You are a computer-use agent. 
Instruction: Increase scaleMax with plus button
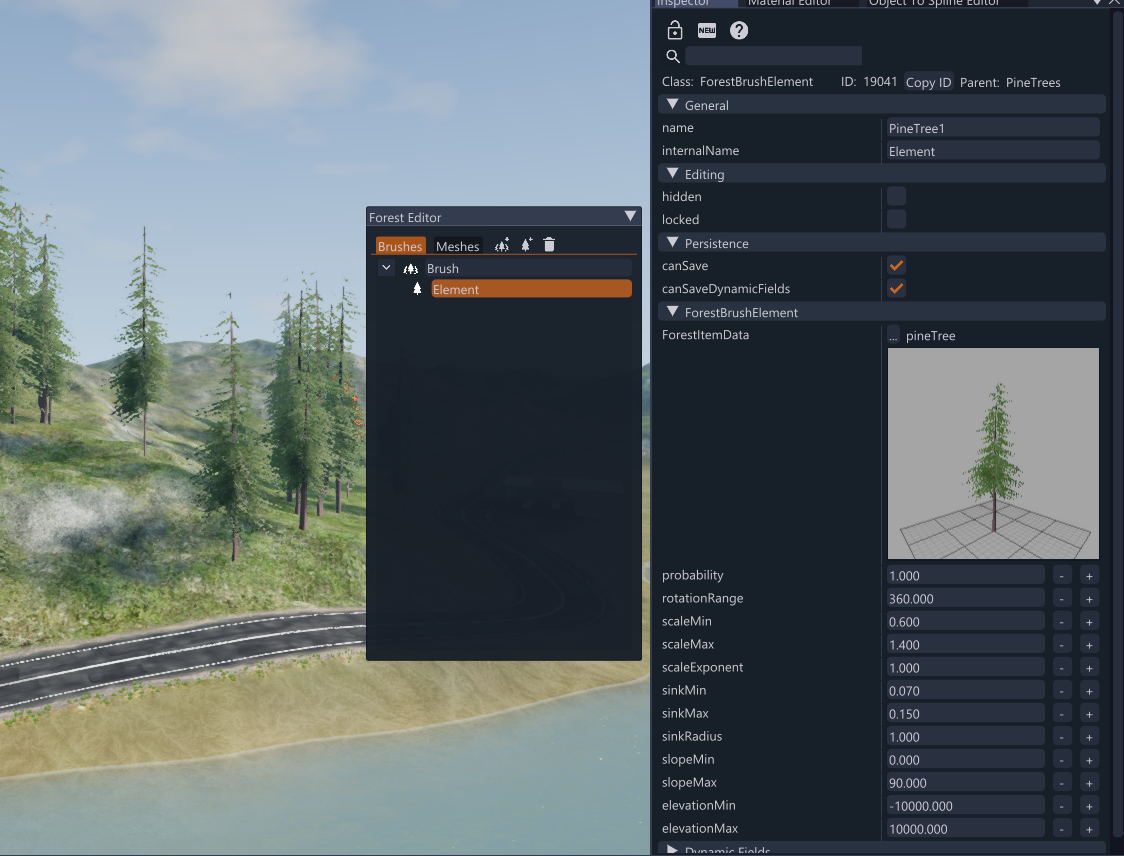click(x=1089, y=645)
